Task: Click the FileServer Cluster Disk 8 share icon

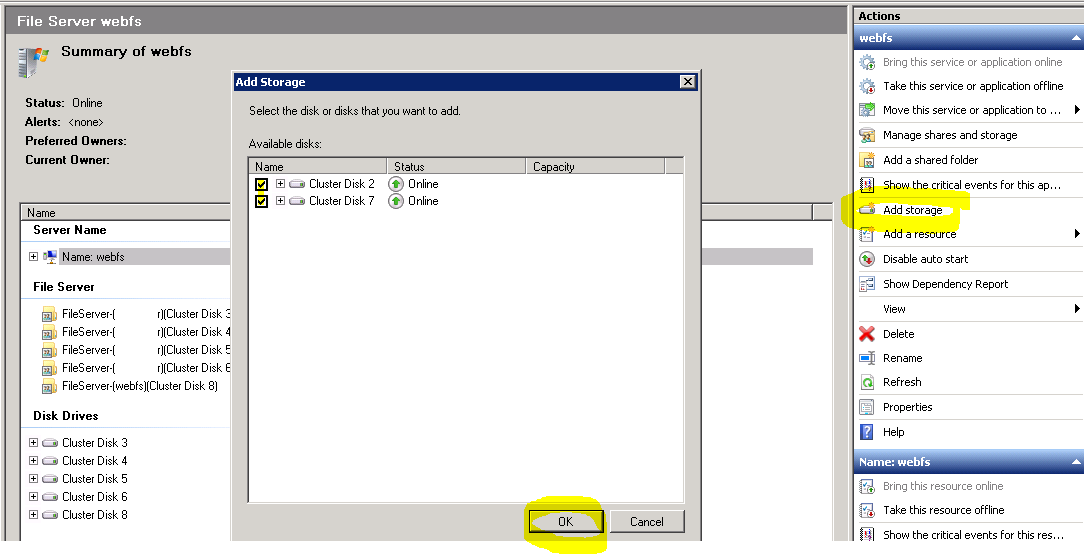Action: coord(49,386)
